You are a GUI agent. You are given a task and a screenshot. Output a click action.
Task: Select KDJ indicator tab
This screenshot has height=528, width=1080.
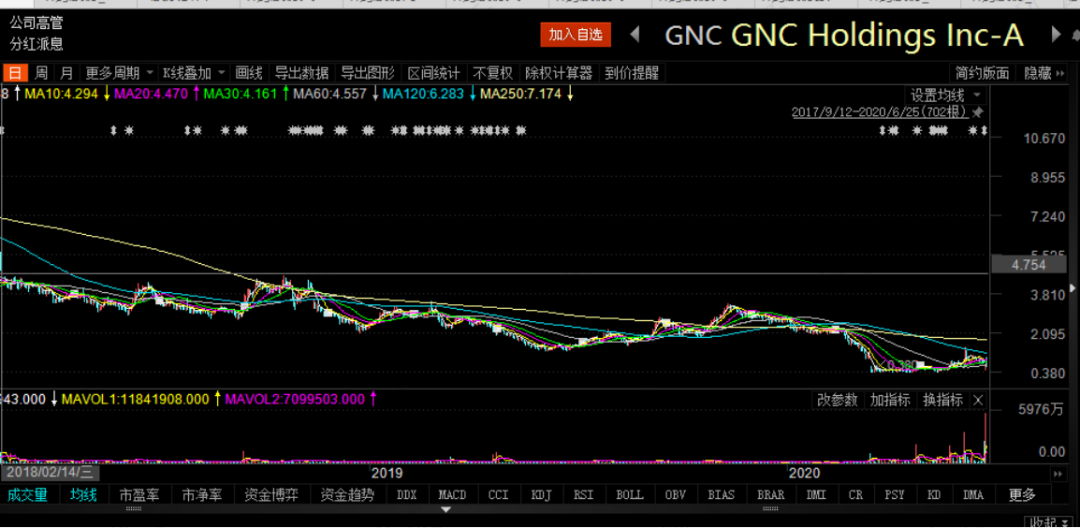click(542, 495)
